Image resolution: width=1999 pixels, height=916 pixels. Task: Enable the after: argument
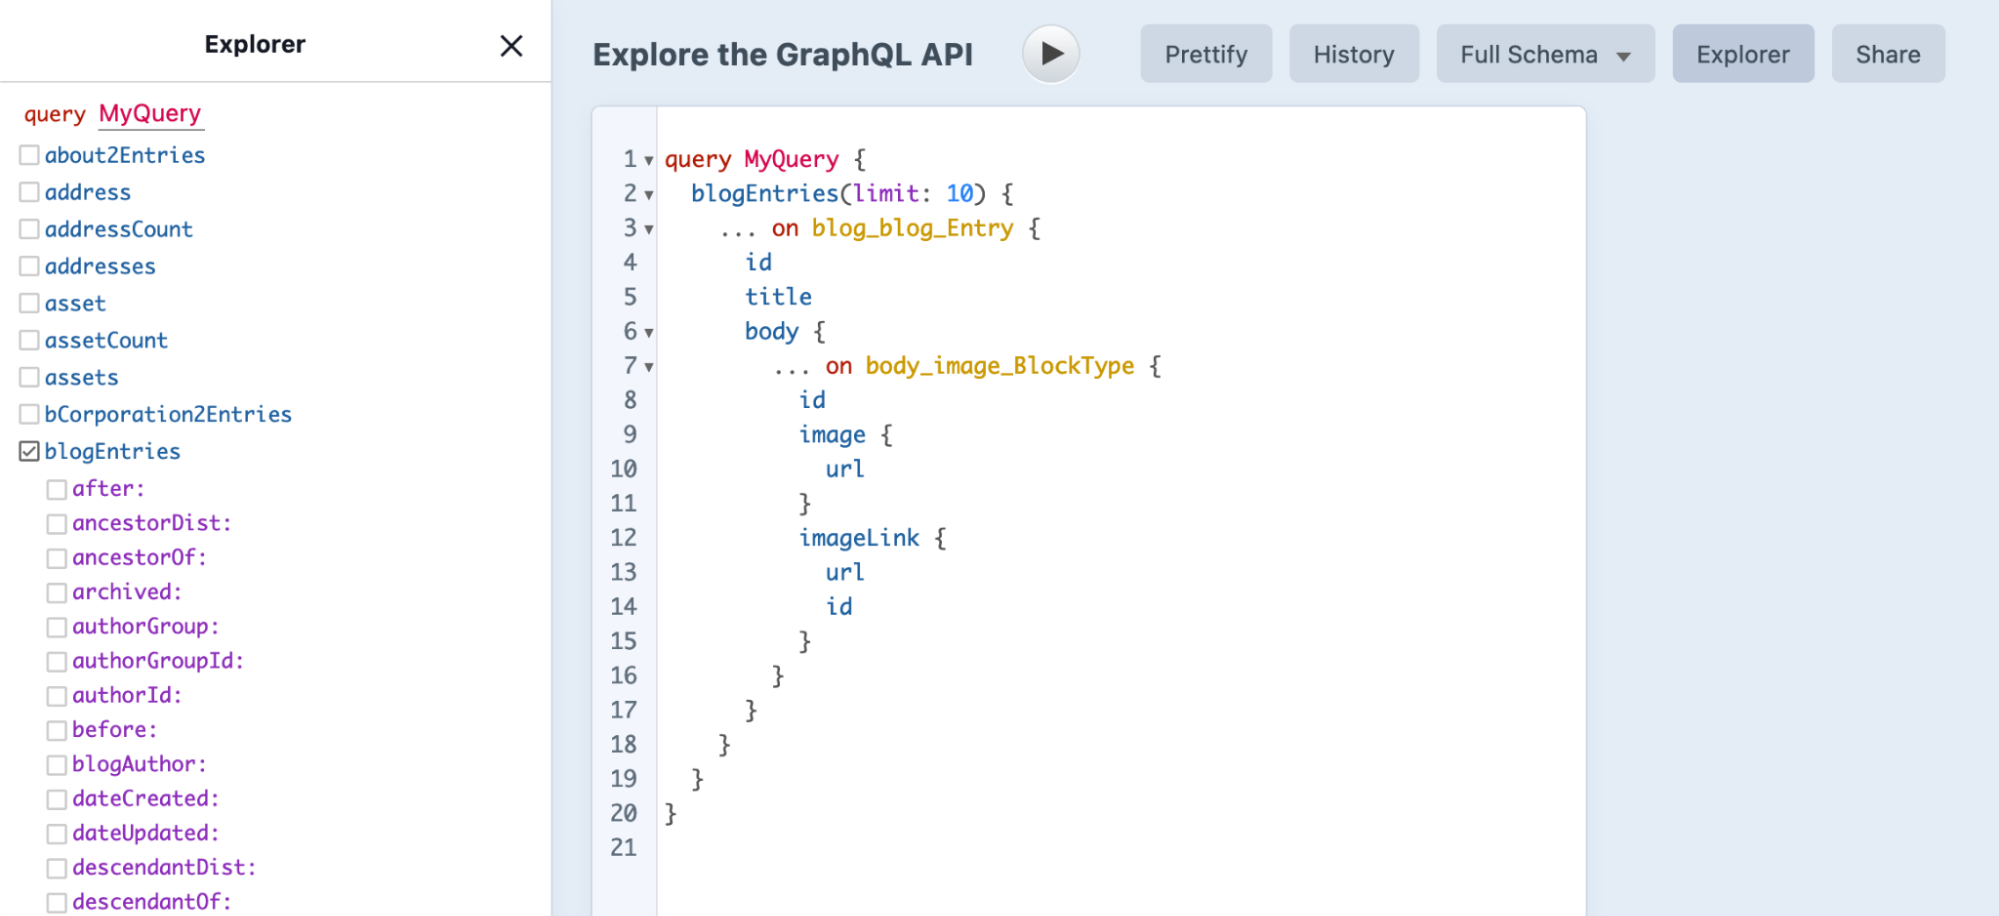click(x=57, y=489)
